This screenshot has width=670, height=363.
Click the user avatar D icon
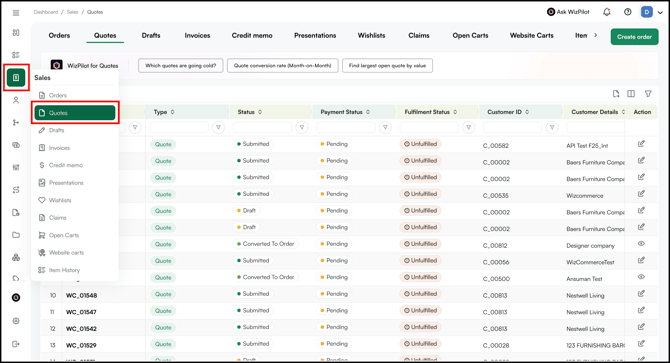(646, 12)
